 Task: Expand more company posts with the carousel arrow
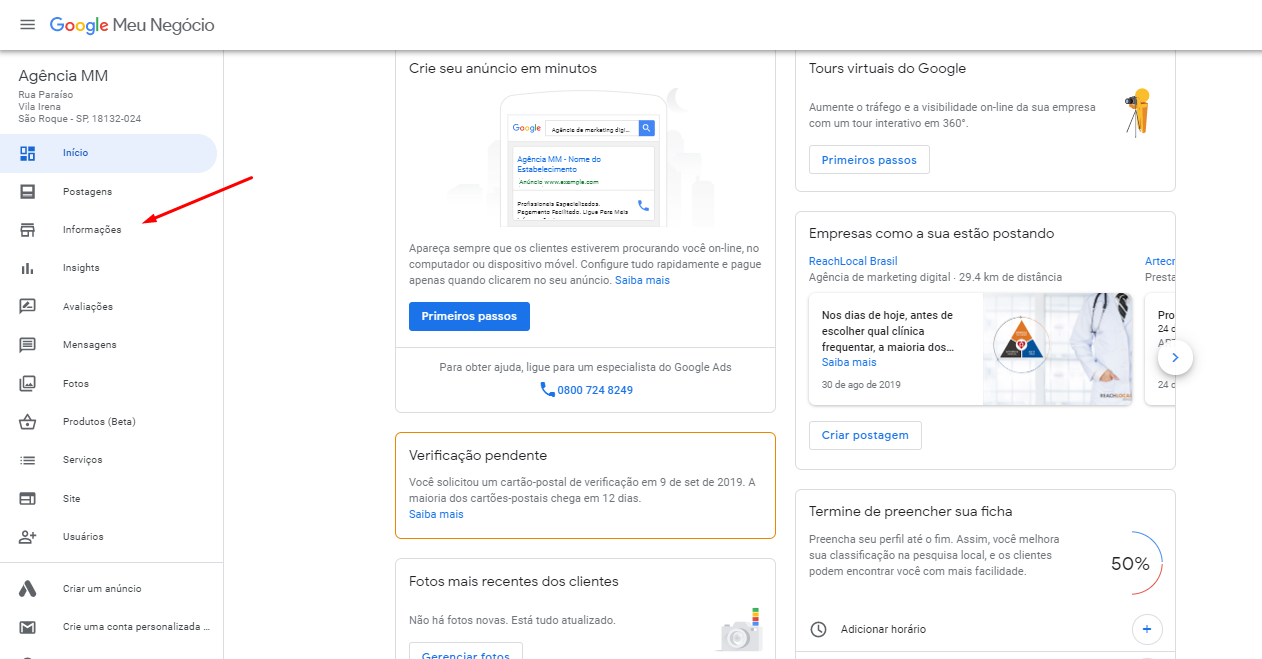[1175, 357]
